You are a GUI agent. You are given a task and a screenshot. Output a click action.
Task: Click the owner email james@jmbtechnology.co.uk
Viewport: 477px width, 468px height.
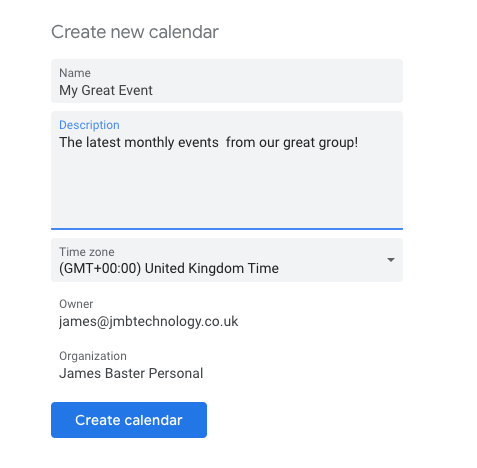148,321
